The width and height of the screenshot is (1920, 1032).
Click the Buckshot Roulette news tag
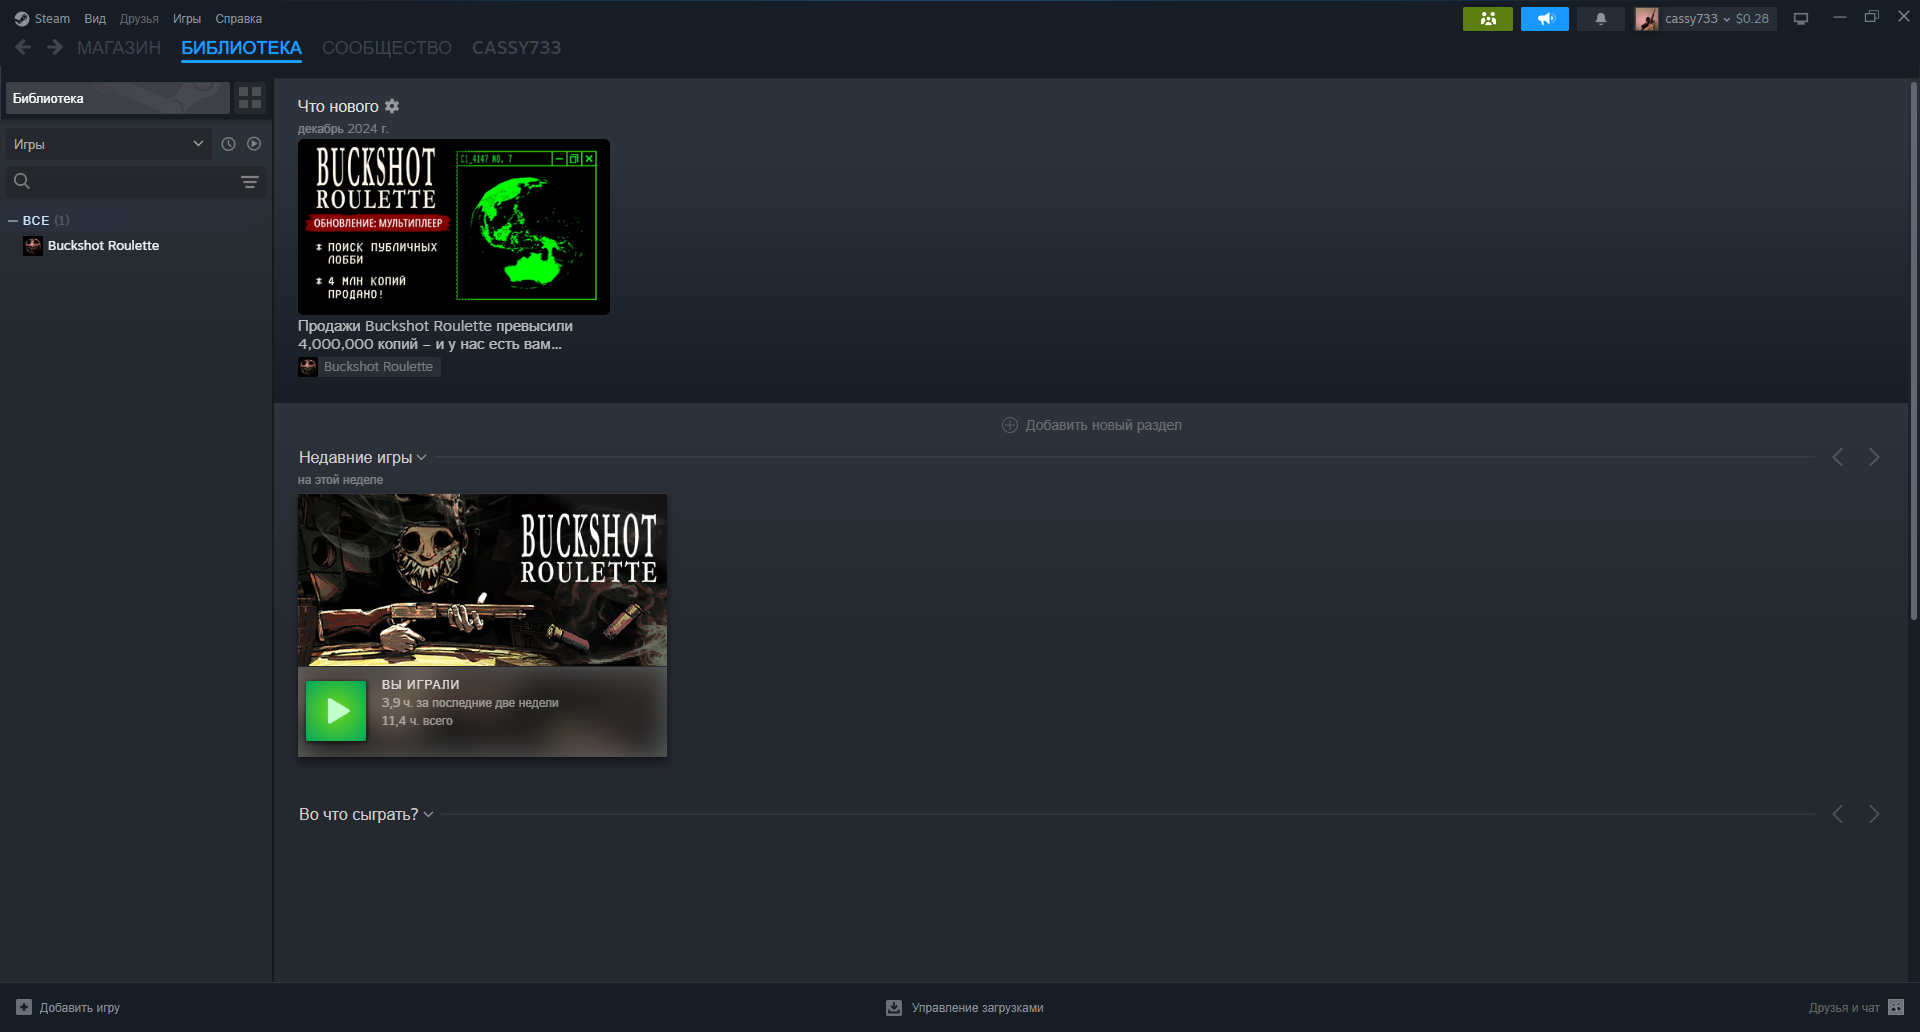click(x=369, y=367)
